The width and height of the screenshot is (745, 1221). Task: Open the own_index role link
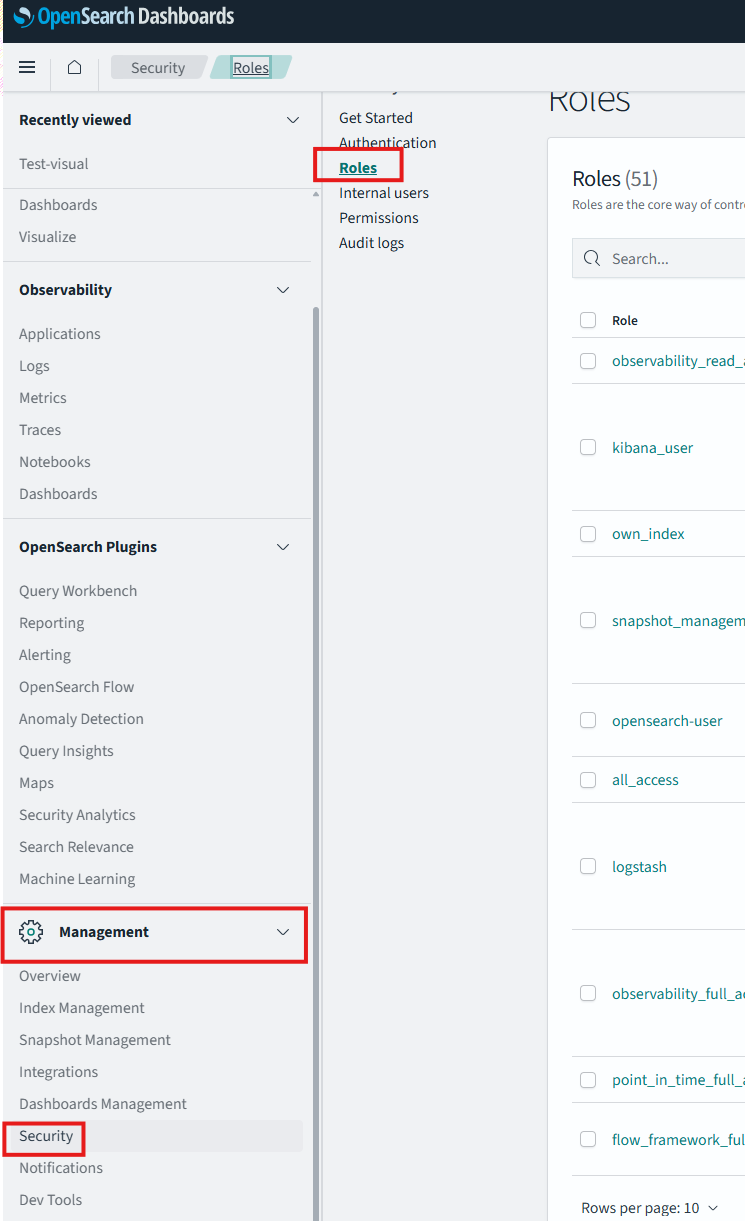point(648,534)
